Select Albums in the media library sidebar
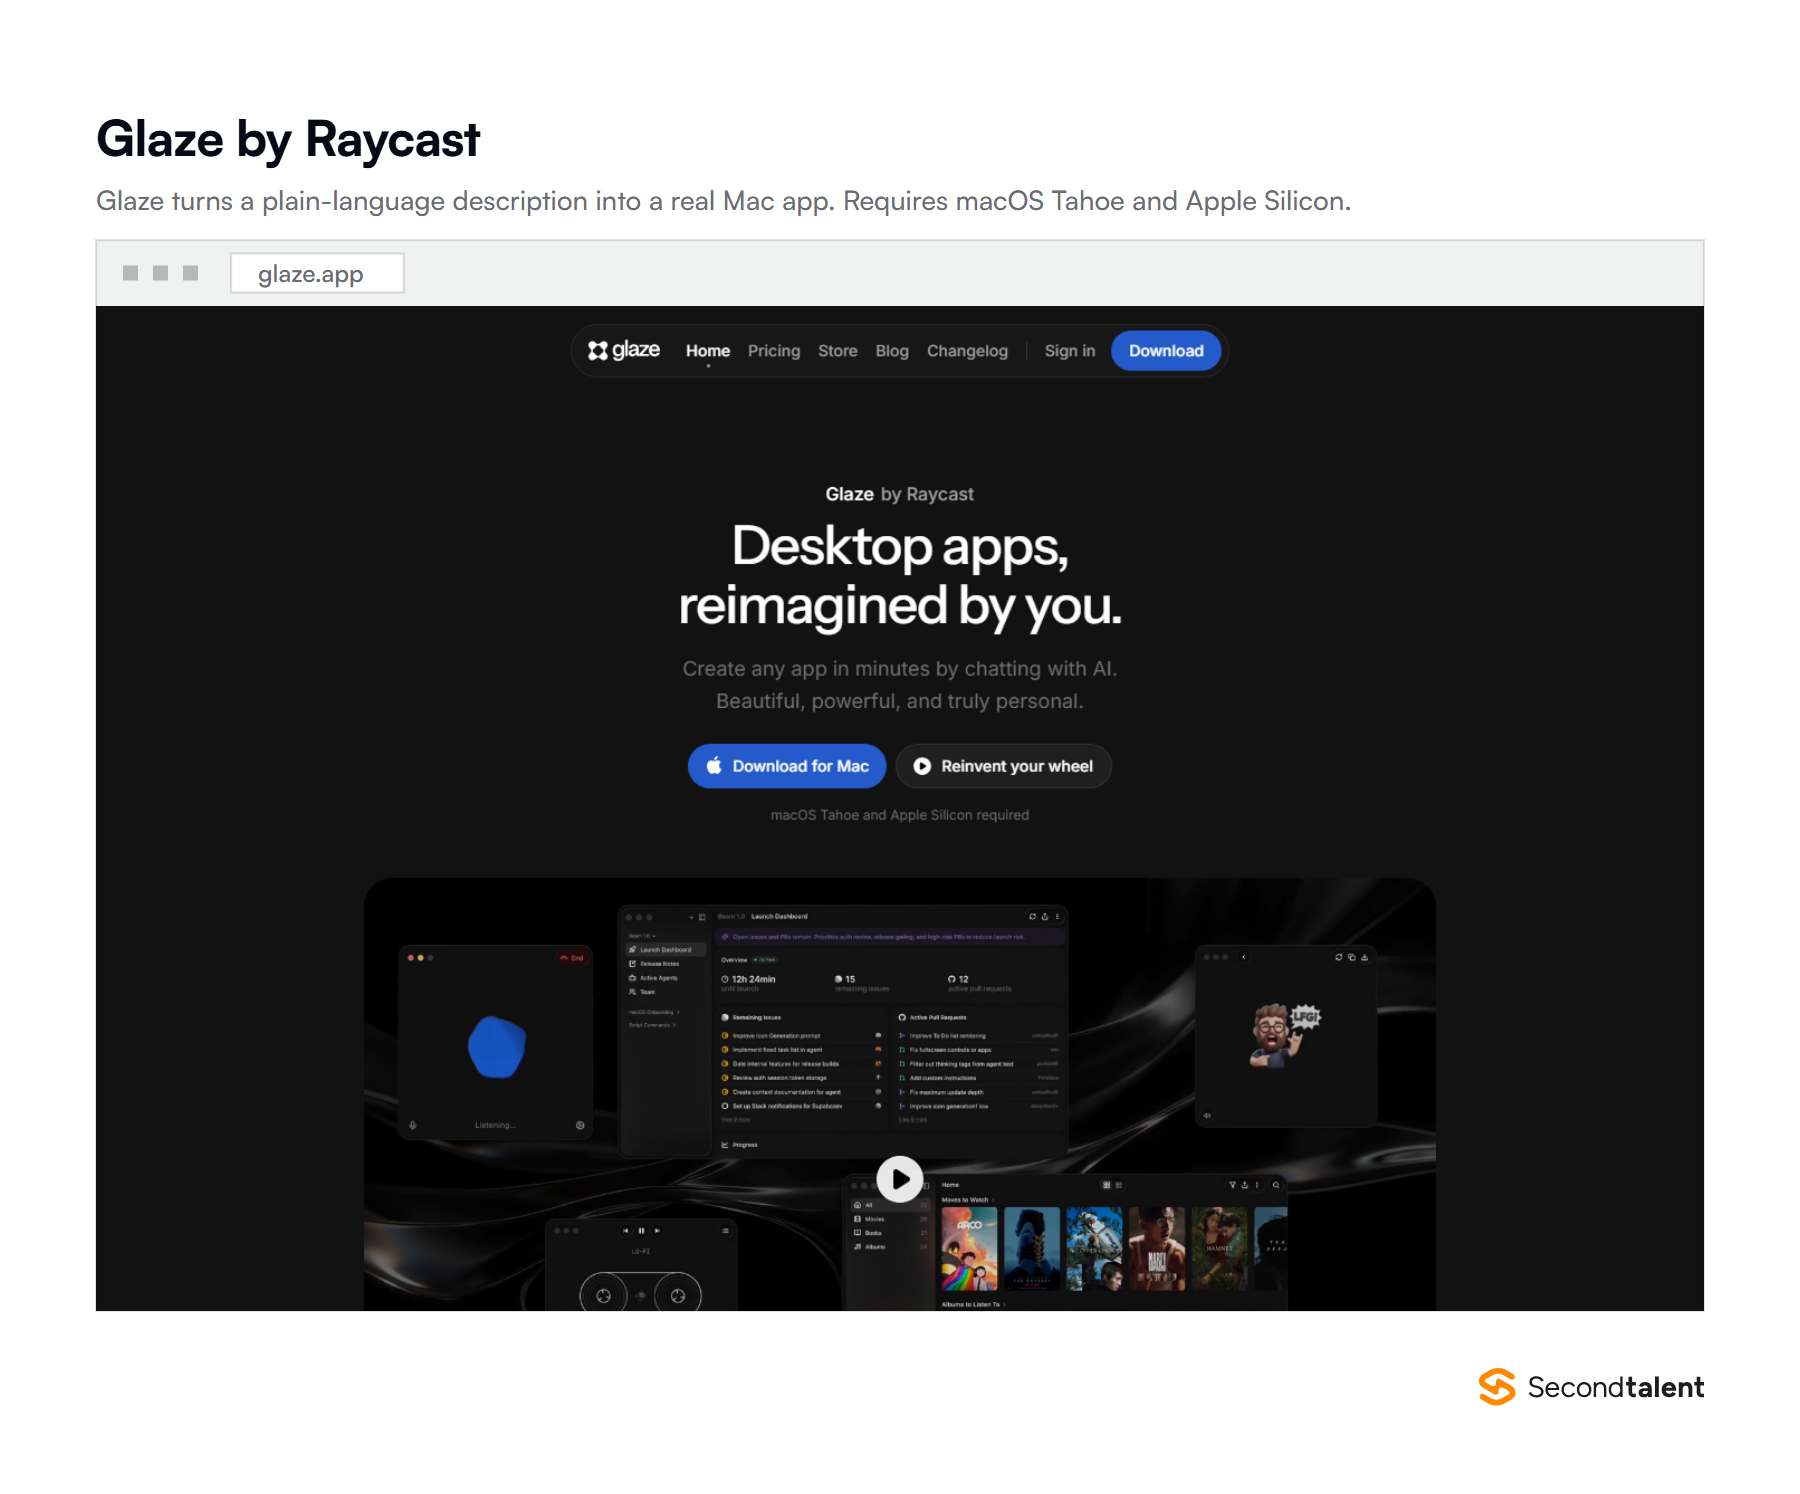The height and width of the screenshot is (1494, 1800). tap(890, 1247)
